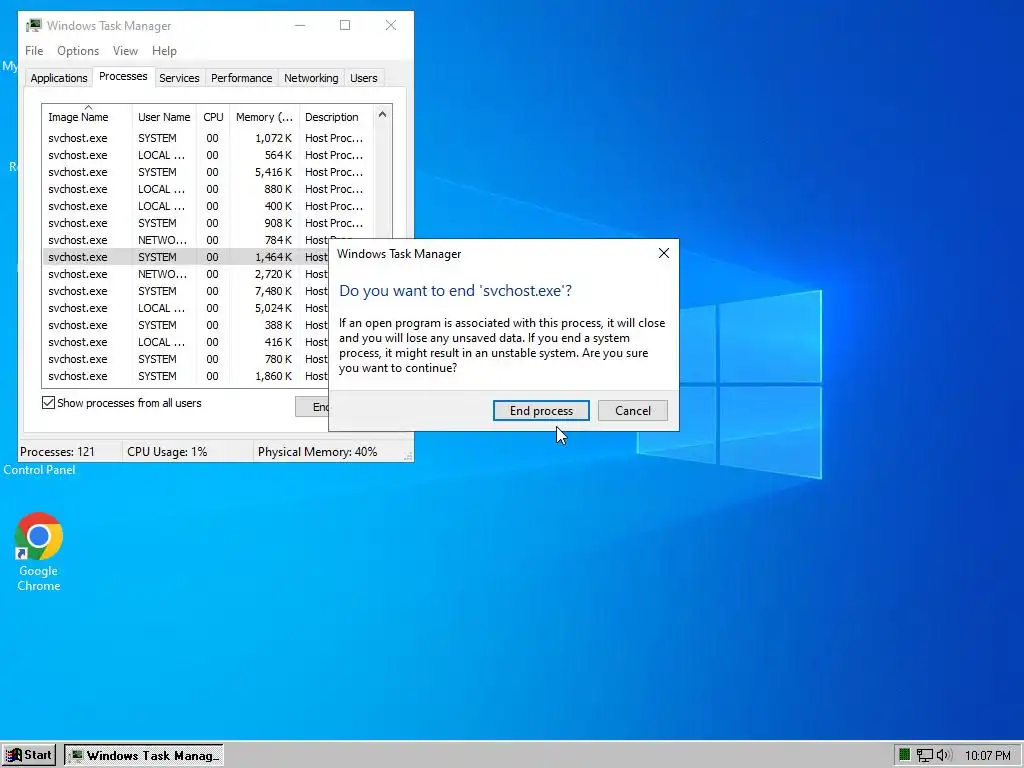Viewport: 1024px width, 768px height.
Task: Click the process list scroll up arrow
Action: pyautogui.click(x=382, y=114)
